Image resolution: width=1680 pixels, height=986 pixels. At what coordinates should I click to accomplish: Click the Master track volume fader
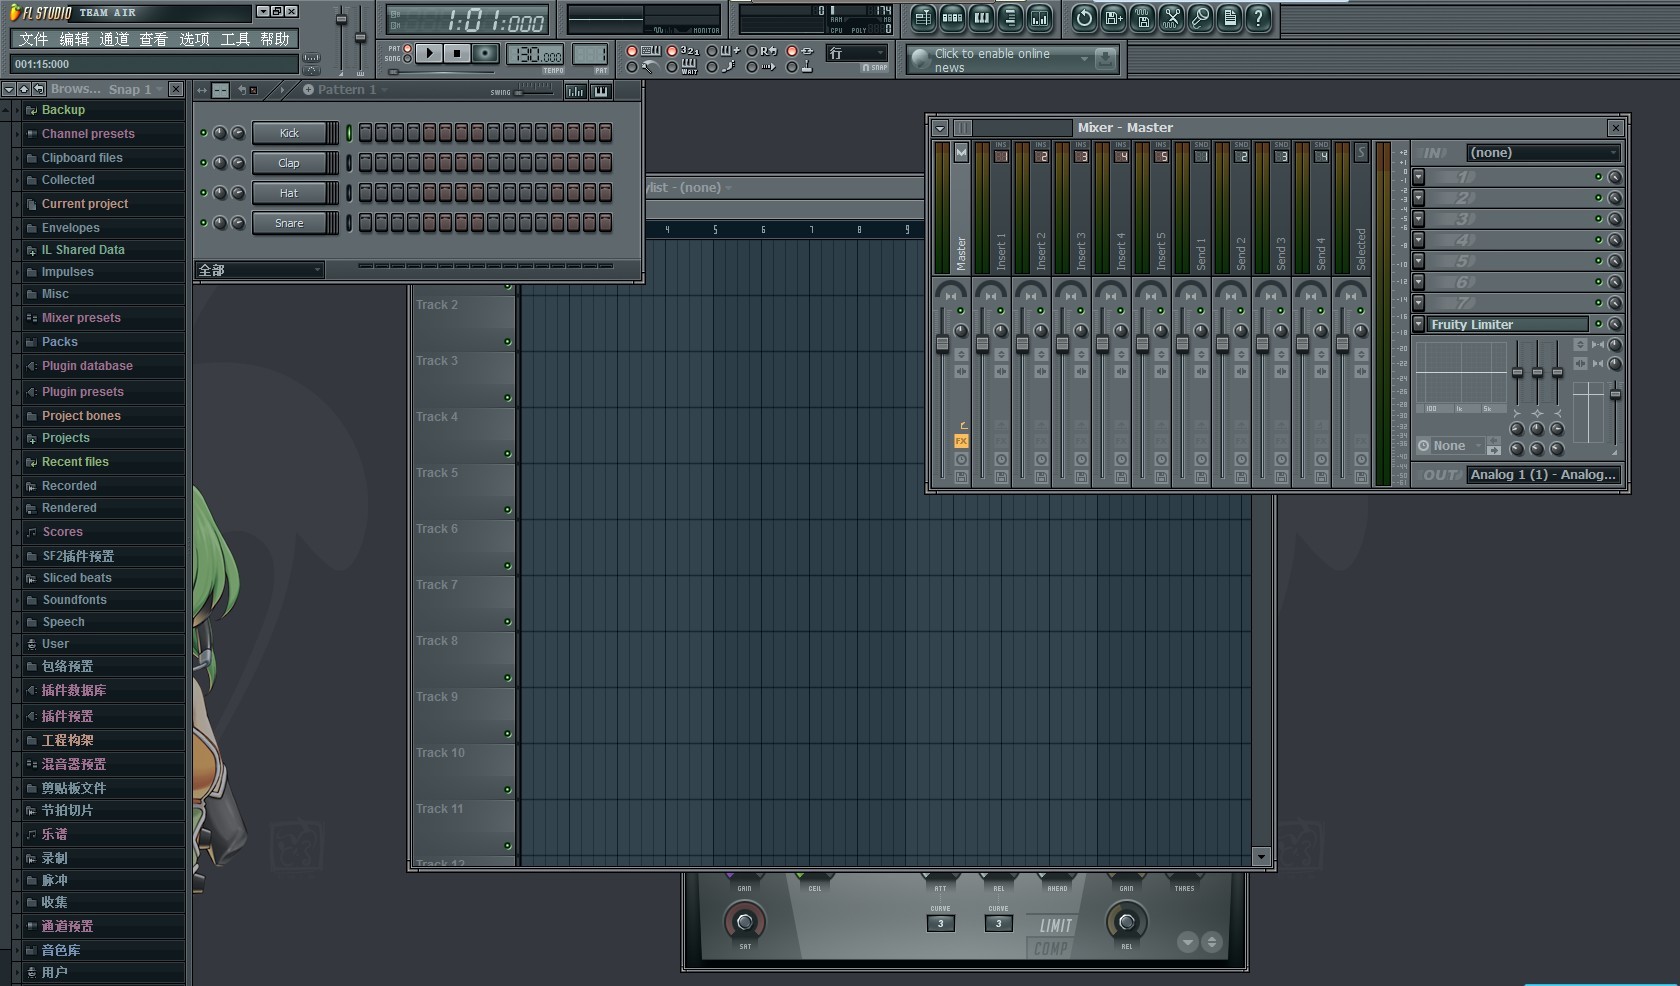click(942, 344)
